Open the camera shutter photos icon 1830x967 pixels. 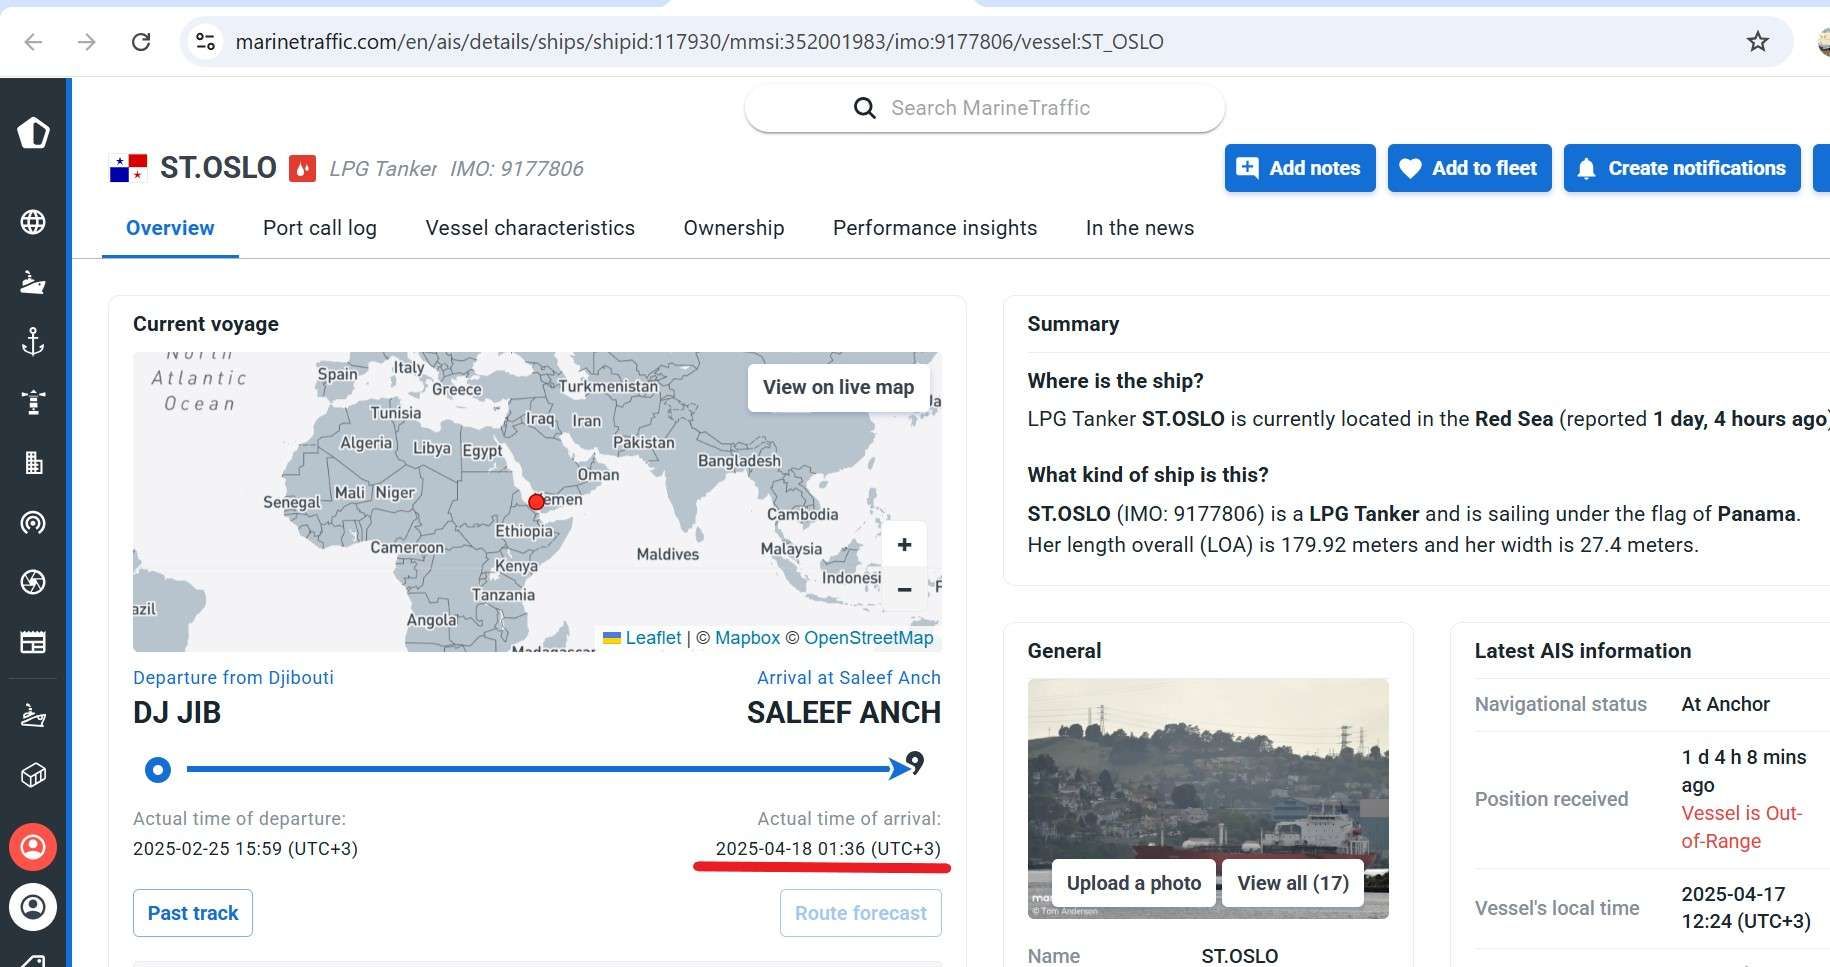33,582
